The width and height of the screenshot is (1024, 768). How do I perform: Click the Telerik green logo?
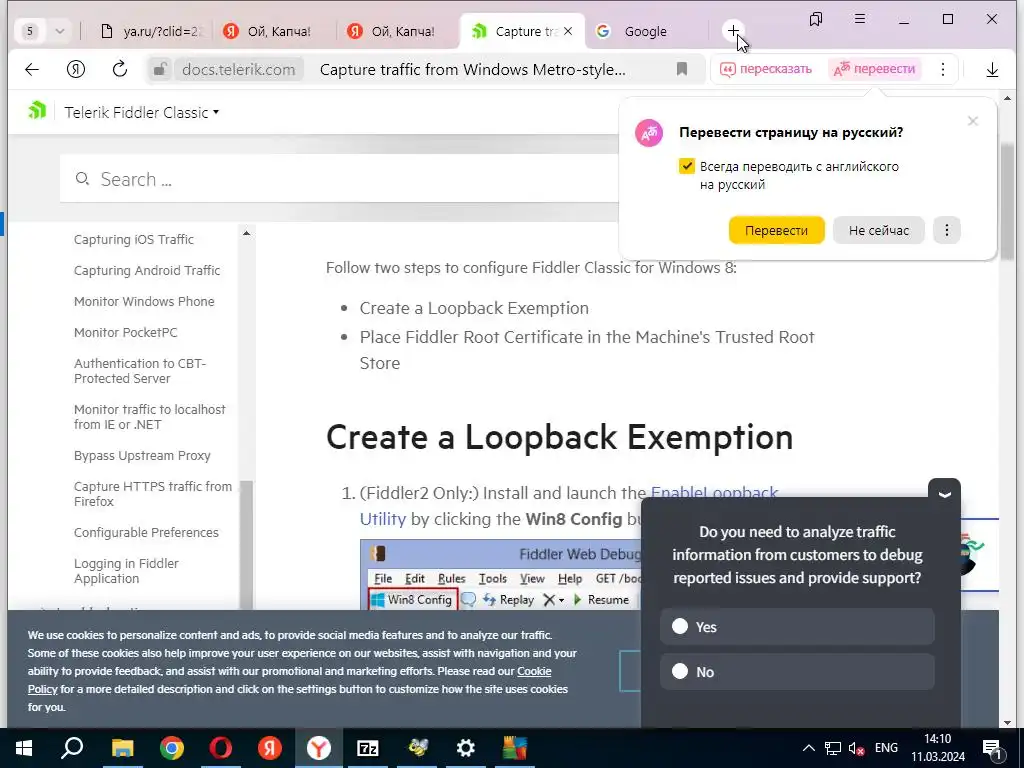(37, 110)
